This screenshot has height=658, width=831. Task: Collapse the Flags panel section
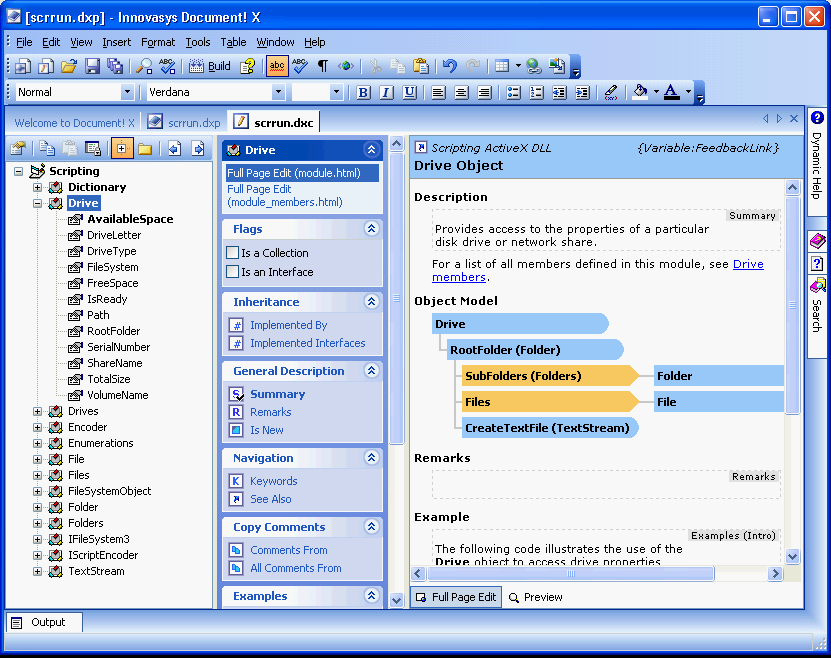point(371,229)
